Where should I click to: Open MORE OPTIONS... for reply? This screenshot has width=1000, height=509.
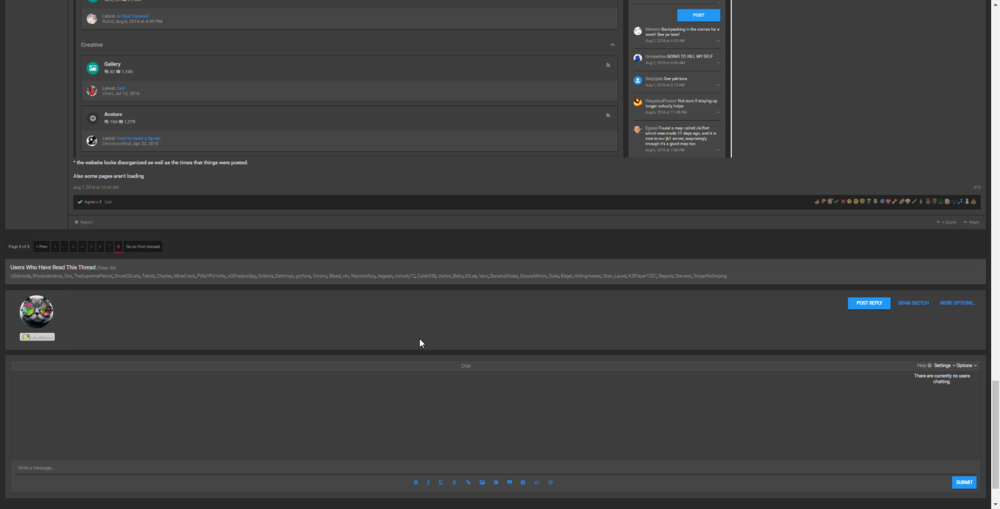coord(958,303)
